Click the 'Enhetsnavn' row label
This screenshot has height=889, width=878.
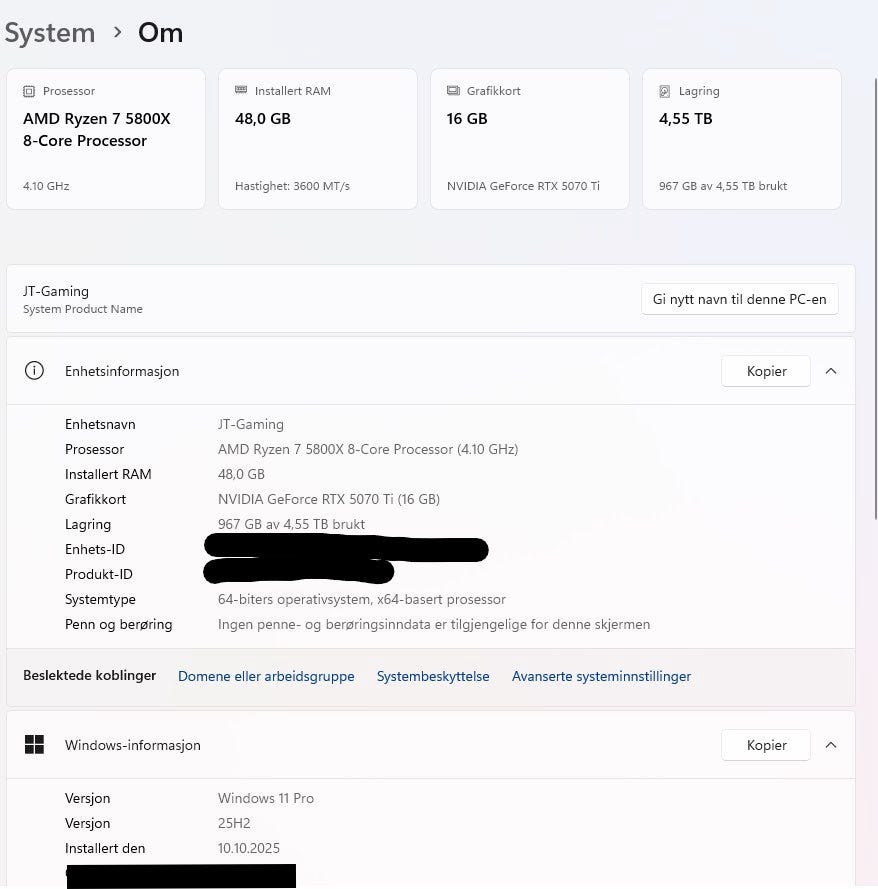100,424
